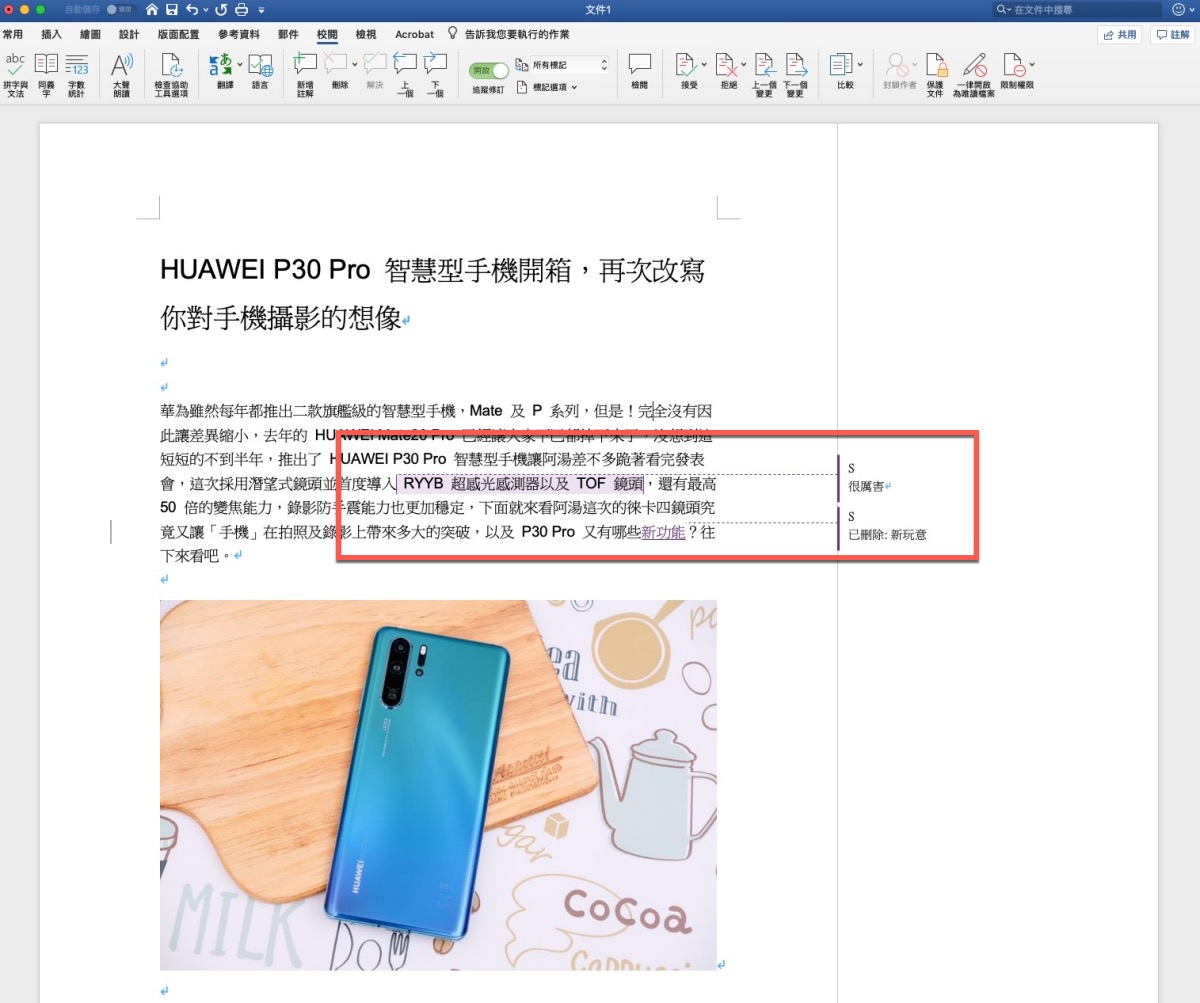Click 保護文件 protect document
Viewport: 1200px width, 1003px height.
[935, 75]
